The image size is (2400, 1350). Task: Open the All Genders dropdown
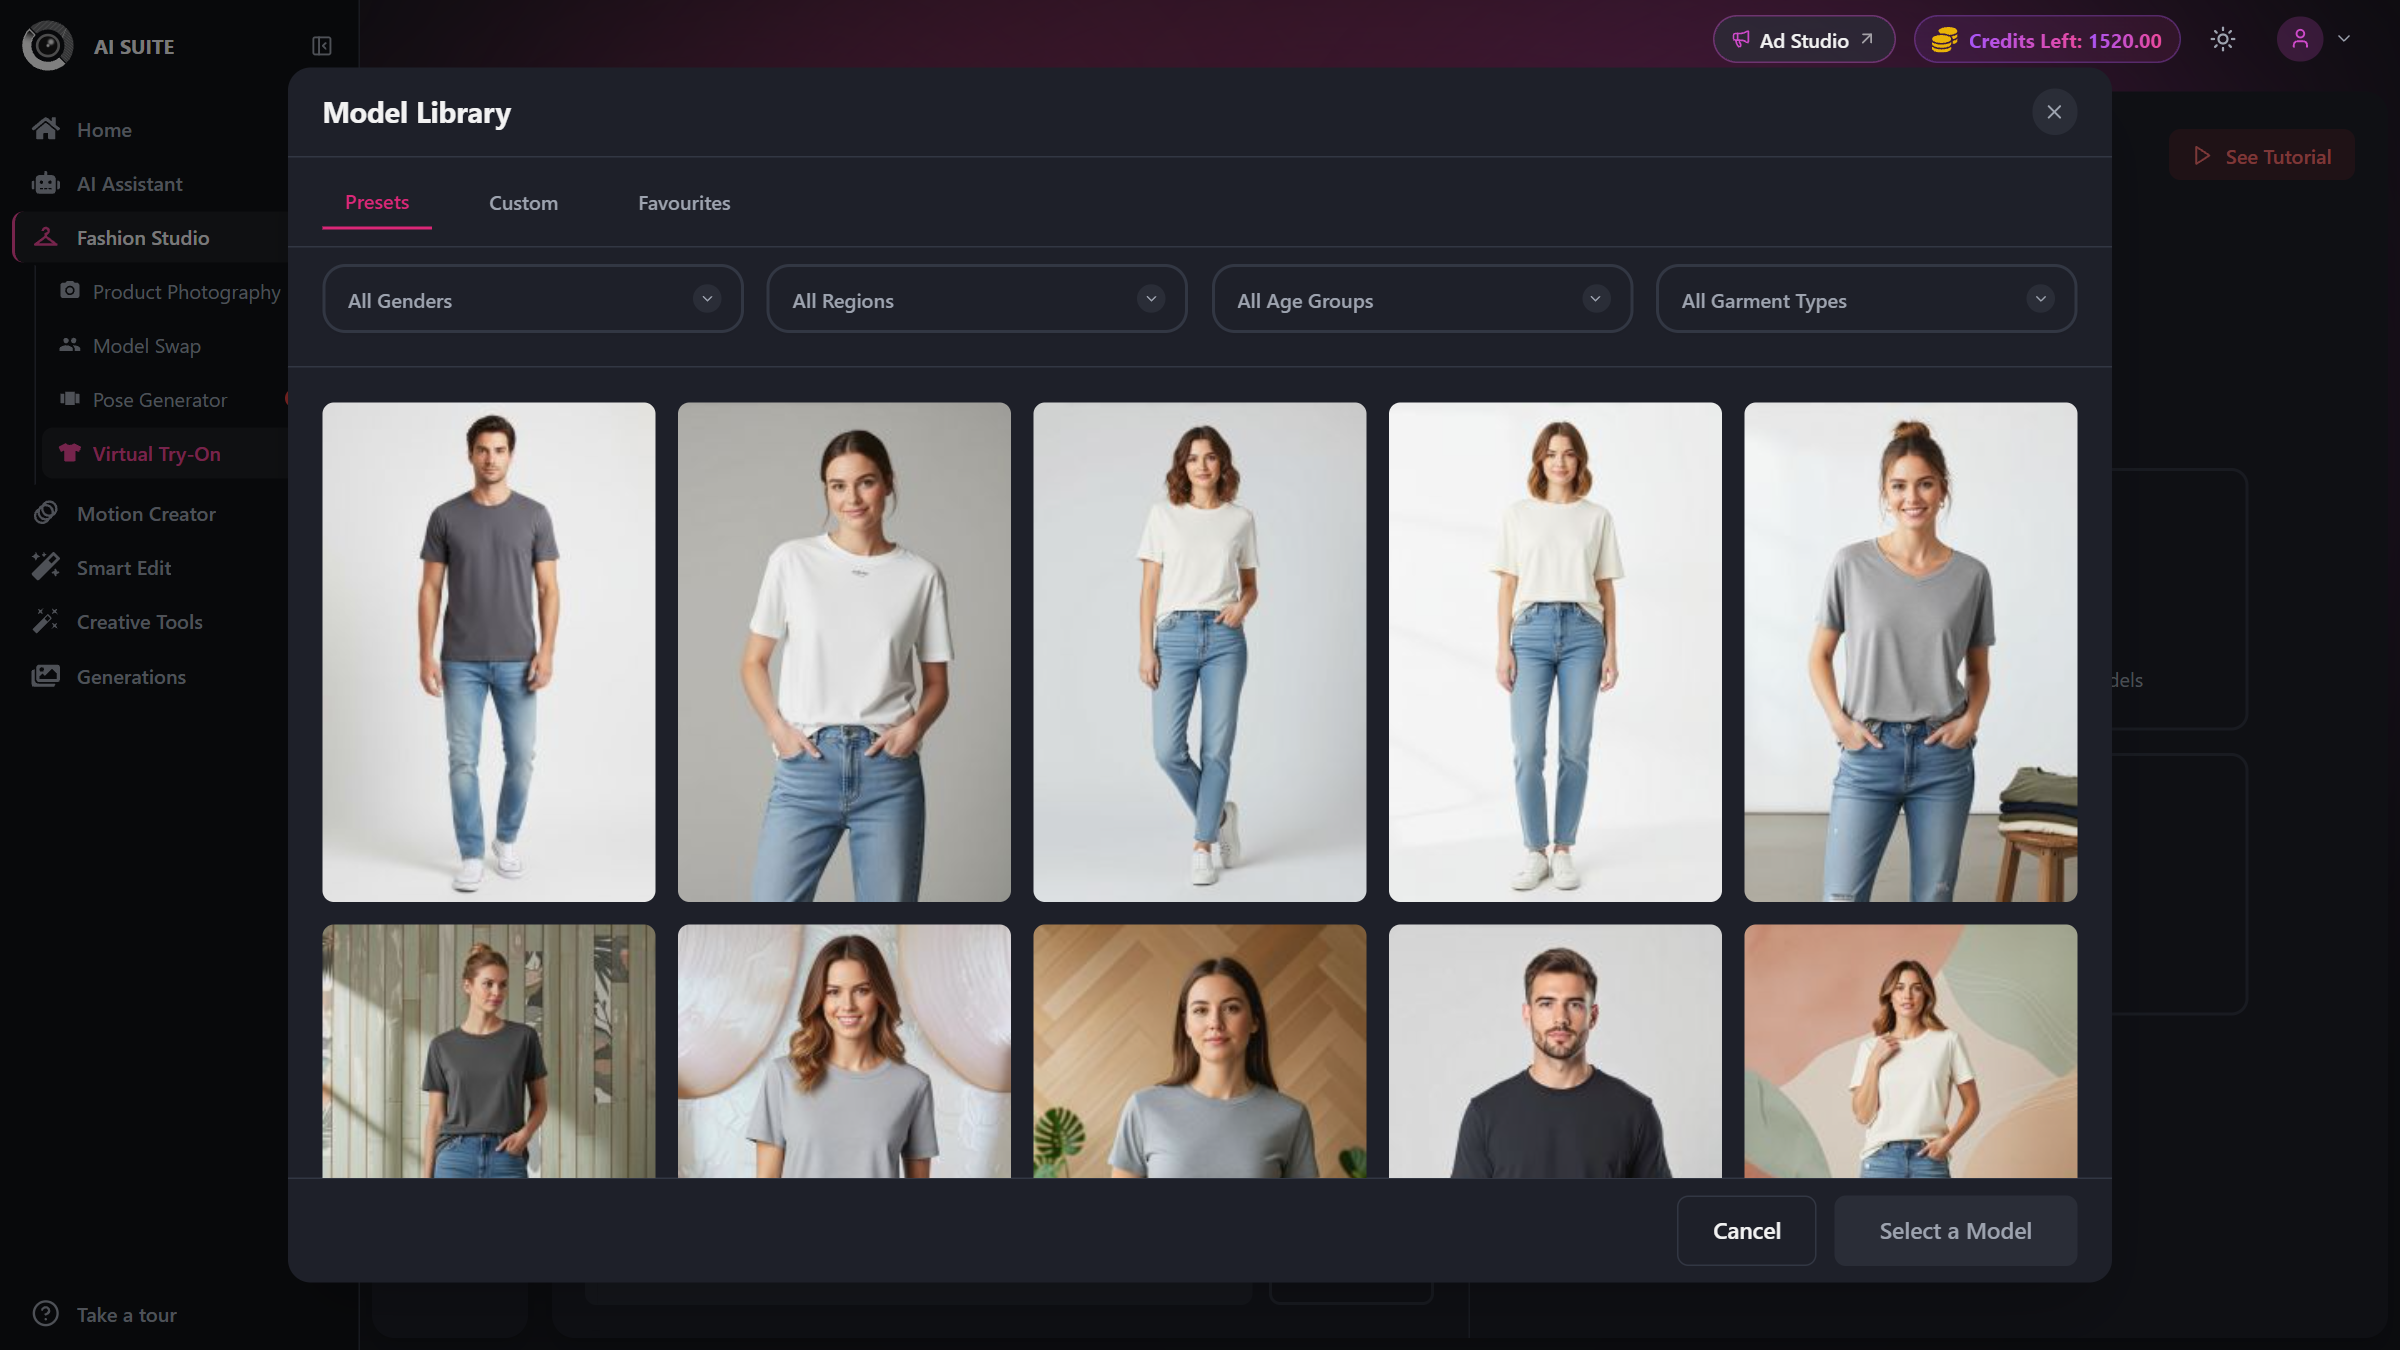pos(532,299)
